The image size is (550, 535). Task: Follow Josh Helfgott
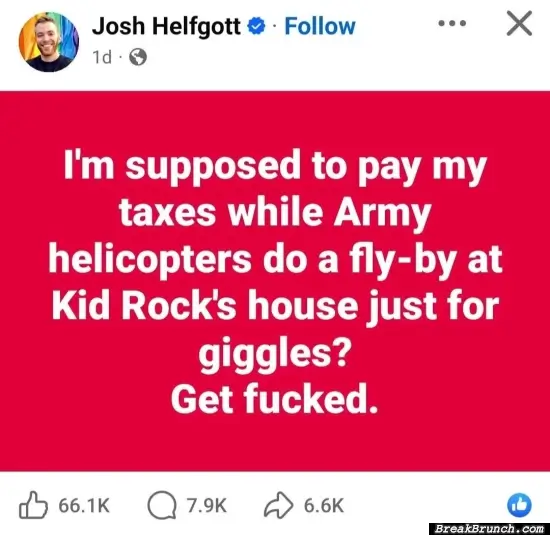pos(320,27)
